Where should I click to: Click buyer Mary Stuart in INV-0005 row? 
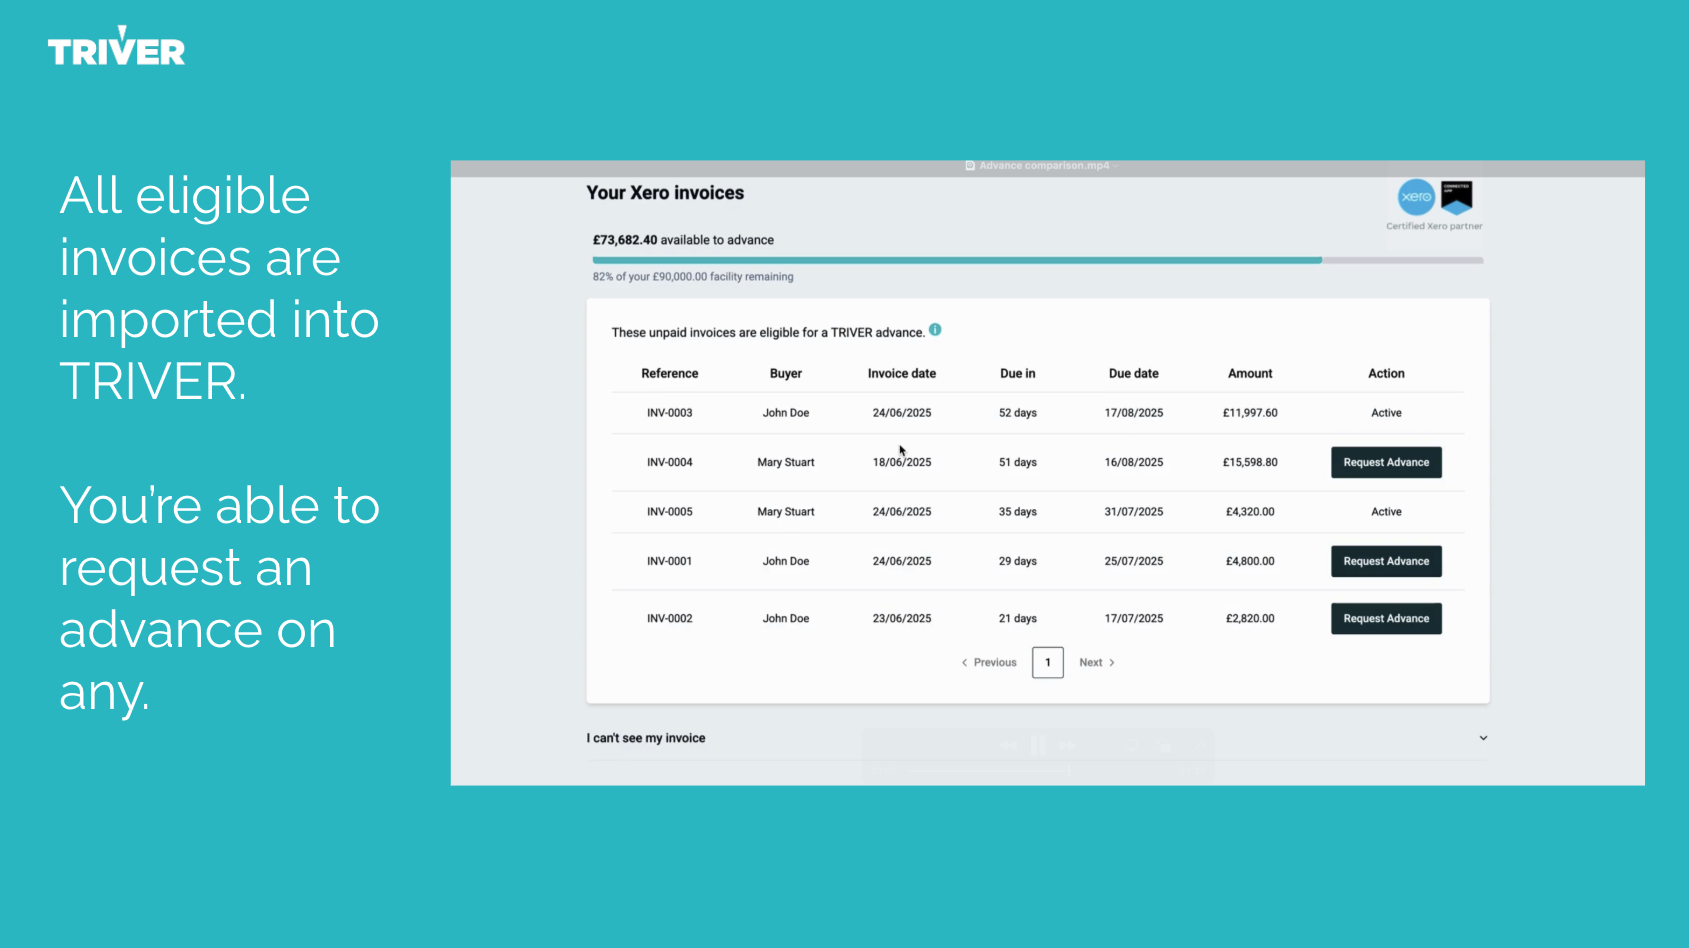(x=786, y=512)
